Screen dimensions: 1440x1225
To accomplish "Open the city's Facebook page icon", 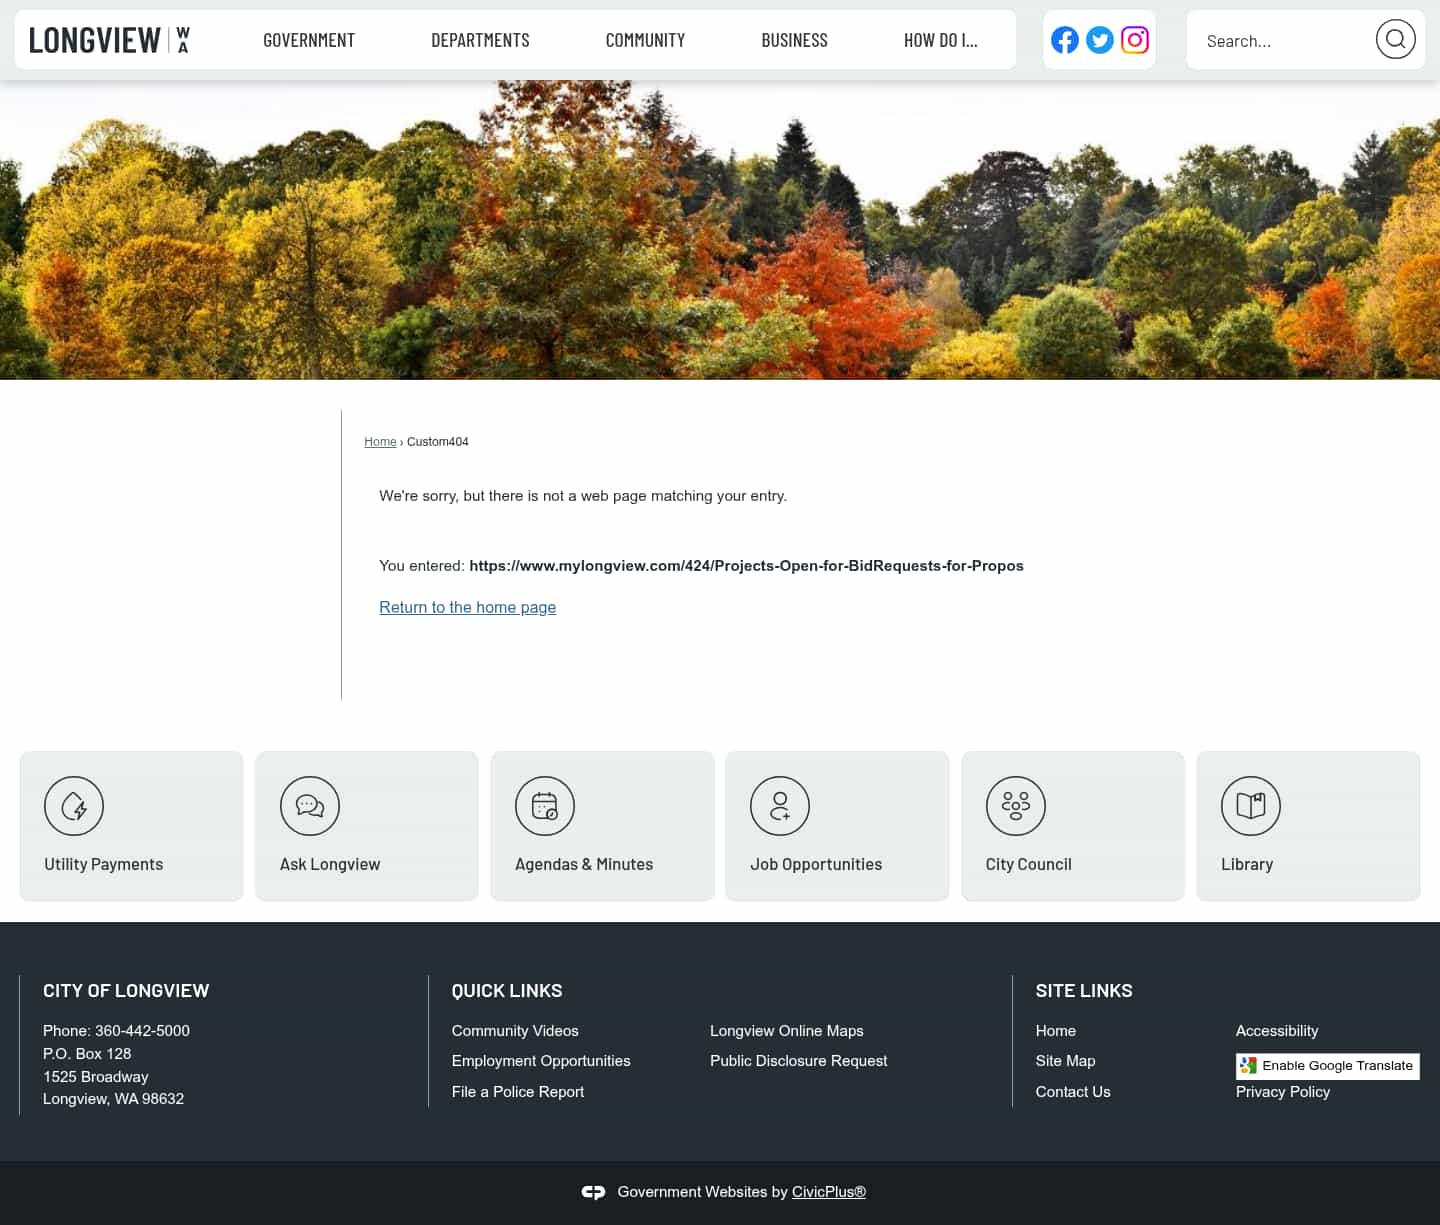I will 1064,40.
